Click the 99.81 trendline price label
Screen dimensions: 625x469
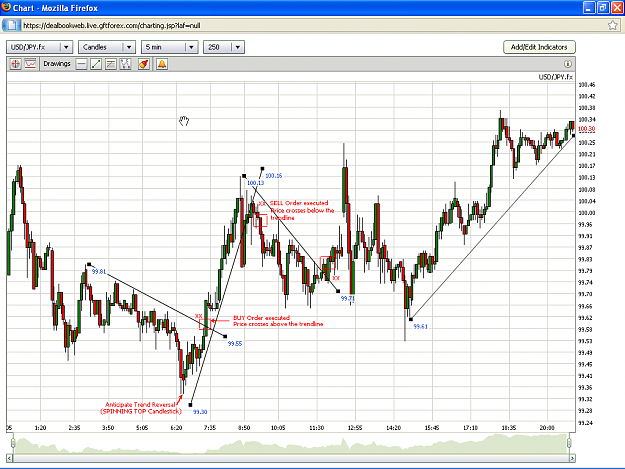[x=99, y=272]
